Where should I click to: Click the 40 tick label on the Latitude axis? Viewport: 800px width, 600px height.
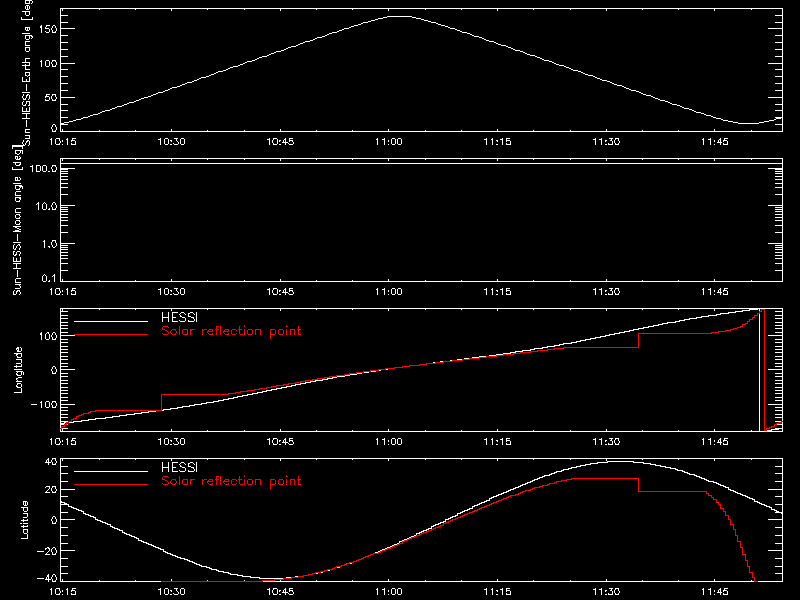tap(52, 462)
